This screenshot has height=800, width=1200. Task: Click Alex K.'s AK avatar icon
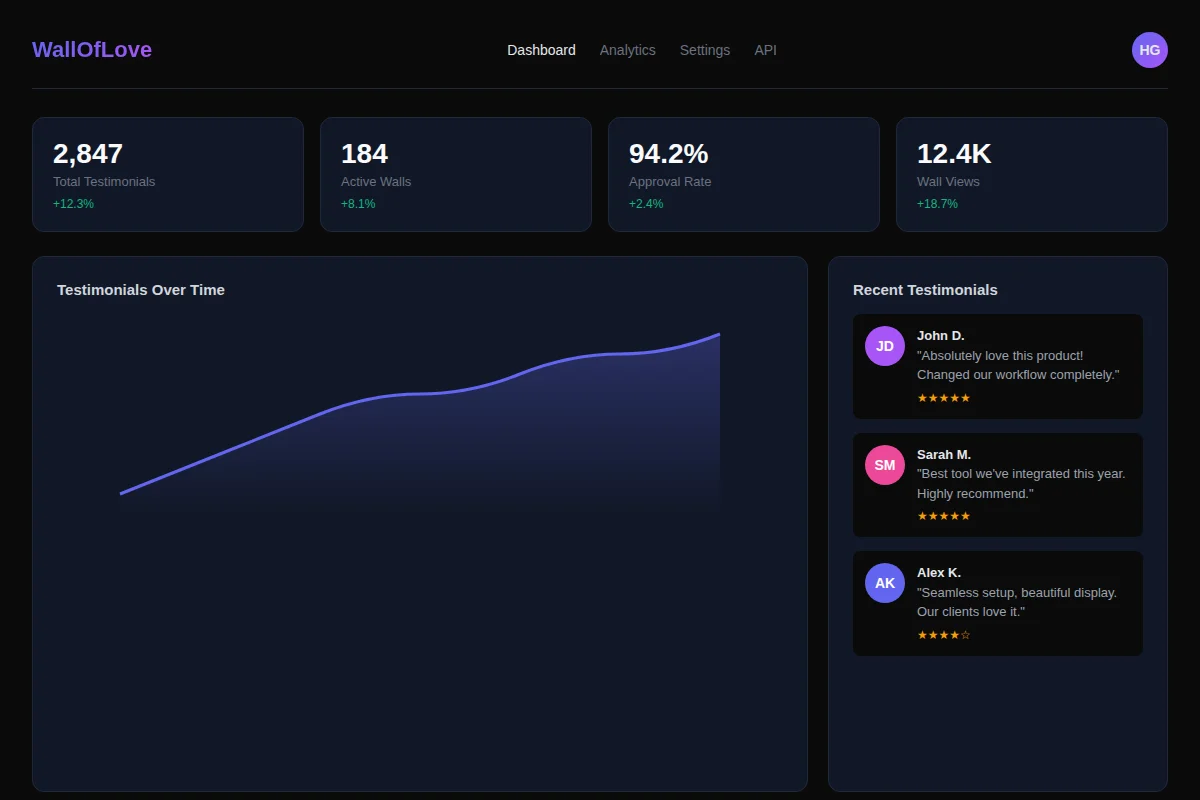pyautogui.click(x=884, y=582)
